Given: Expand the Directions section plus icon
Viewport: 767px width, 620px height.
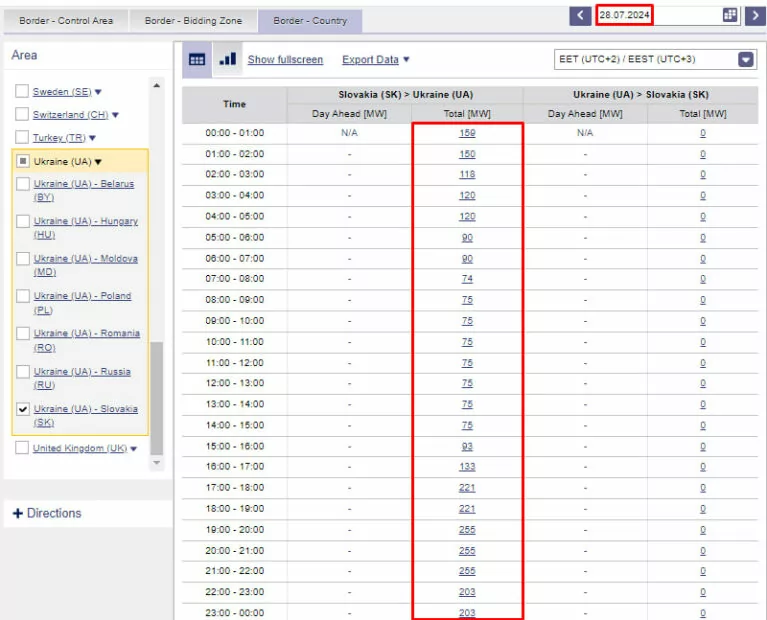Looking at the screenshot, I should [x=18, y=513].
